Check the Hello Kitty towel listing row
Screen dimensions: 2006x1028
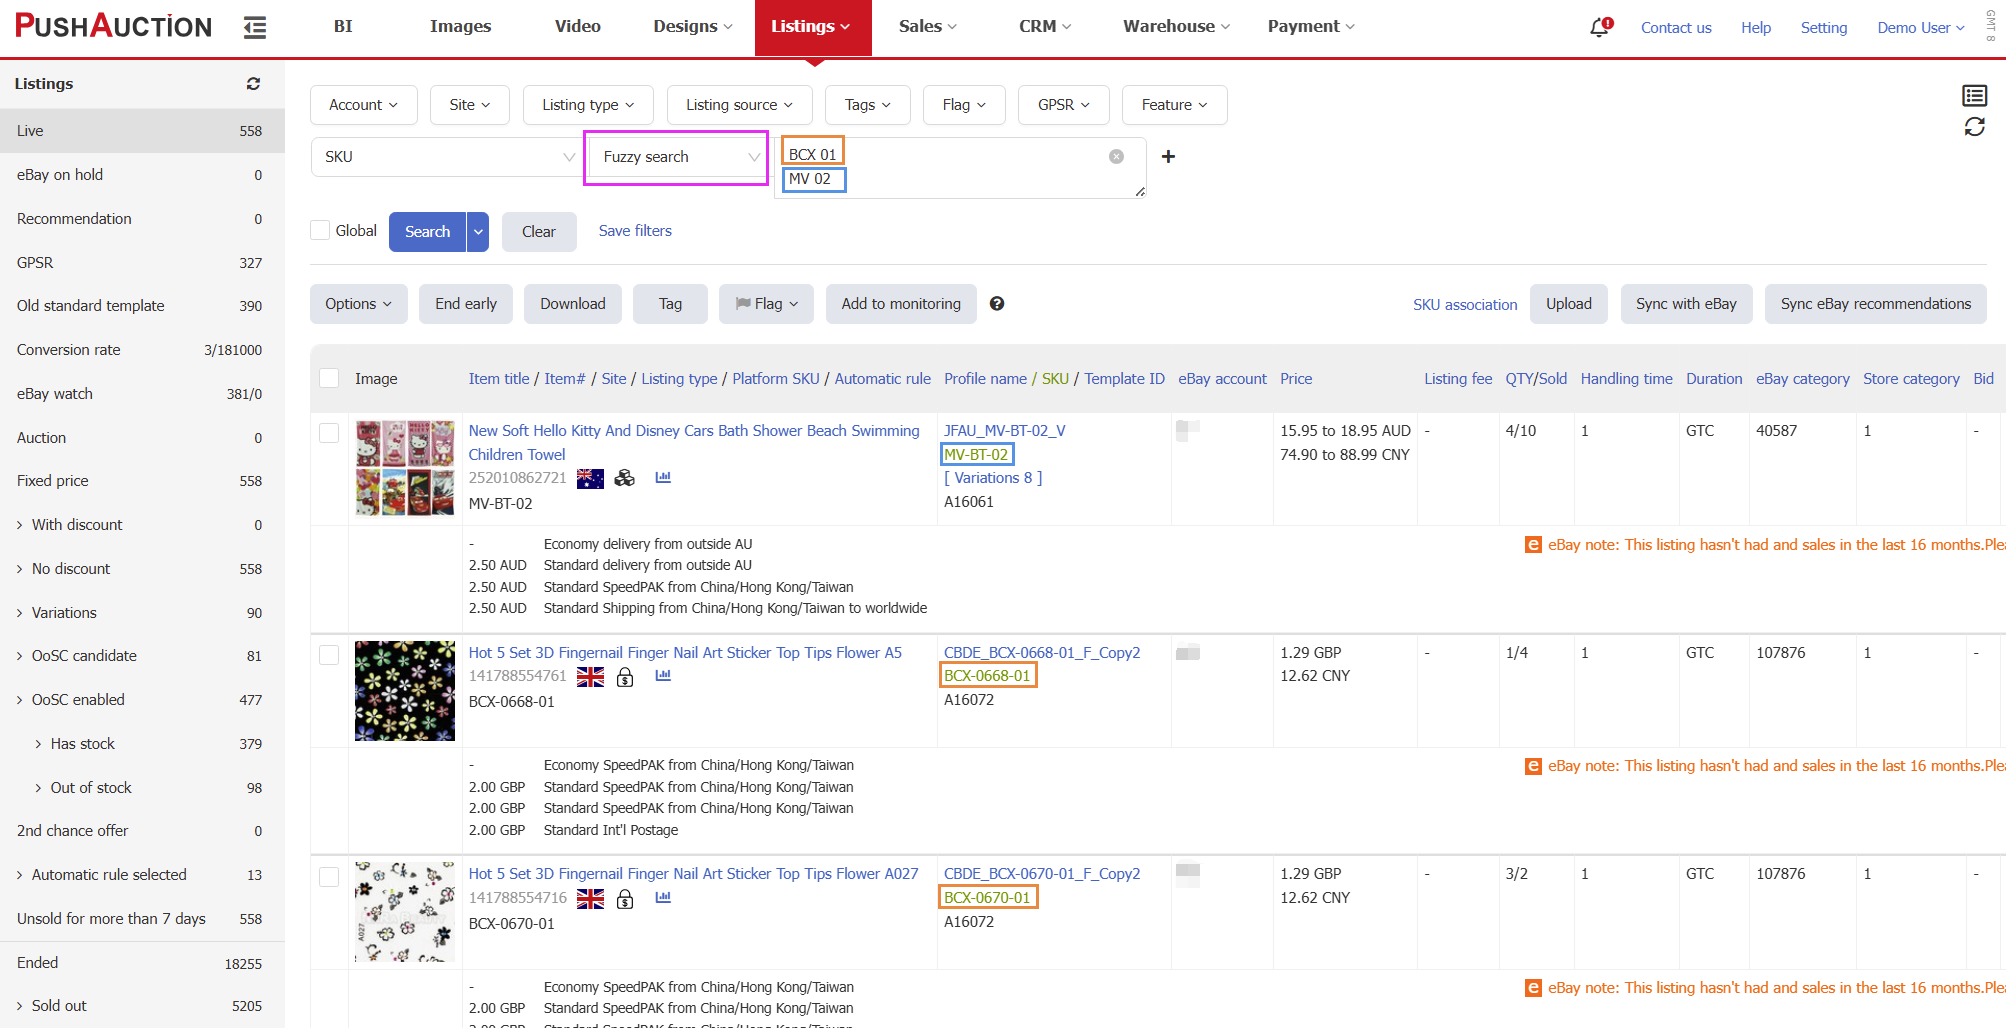point(329,433)
